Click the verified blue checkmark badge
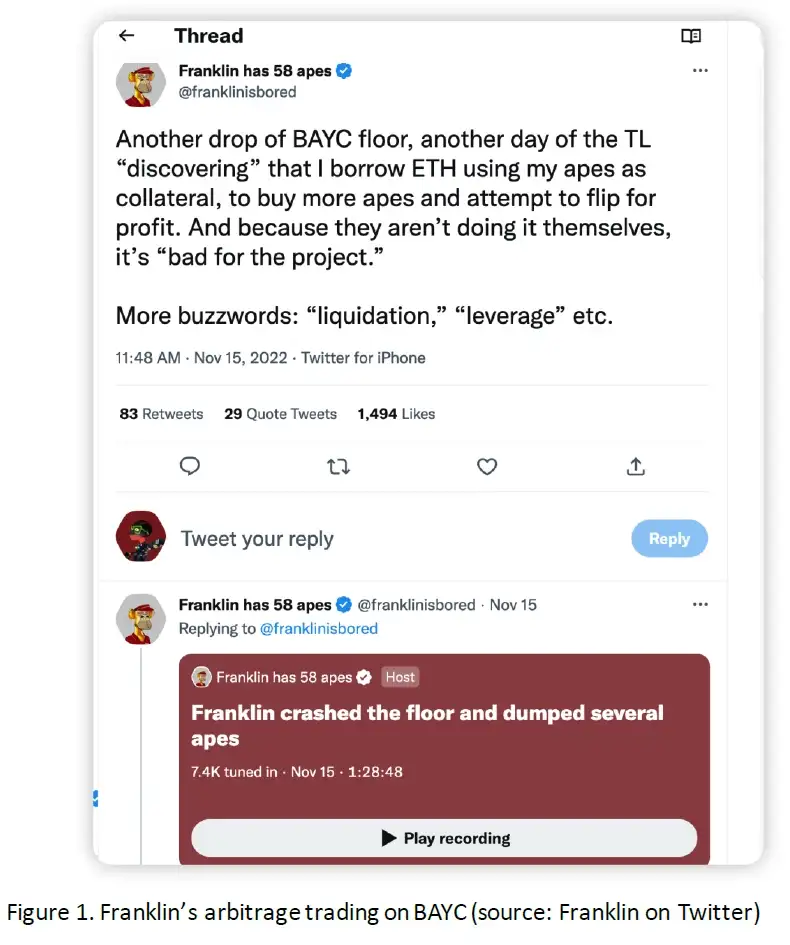Viewport: 790px width, 945px height. point(343,71)
